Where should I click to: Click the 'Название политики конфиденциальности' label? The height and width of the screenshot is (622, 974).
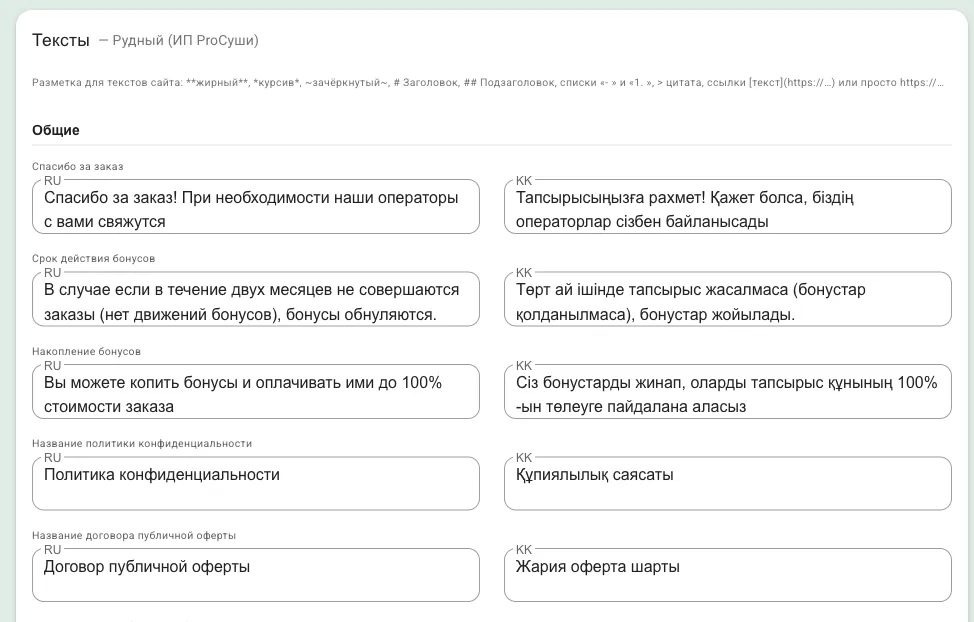142,444
